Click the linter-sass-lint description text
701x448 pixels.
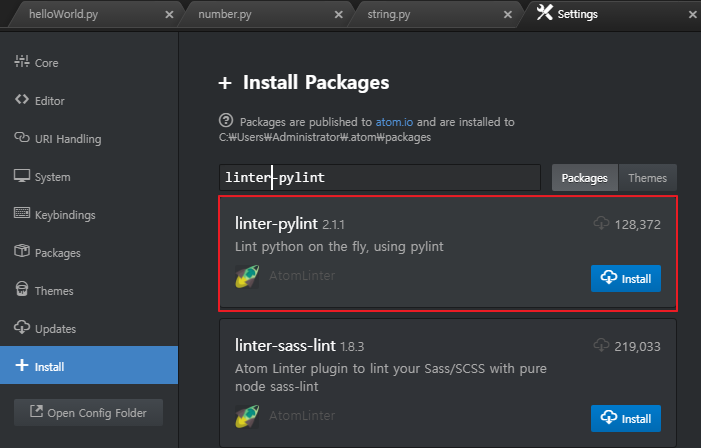pos(391,377)
